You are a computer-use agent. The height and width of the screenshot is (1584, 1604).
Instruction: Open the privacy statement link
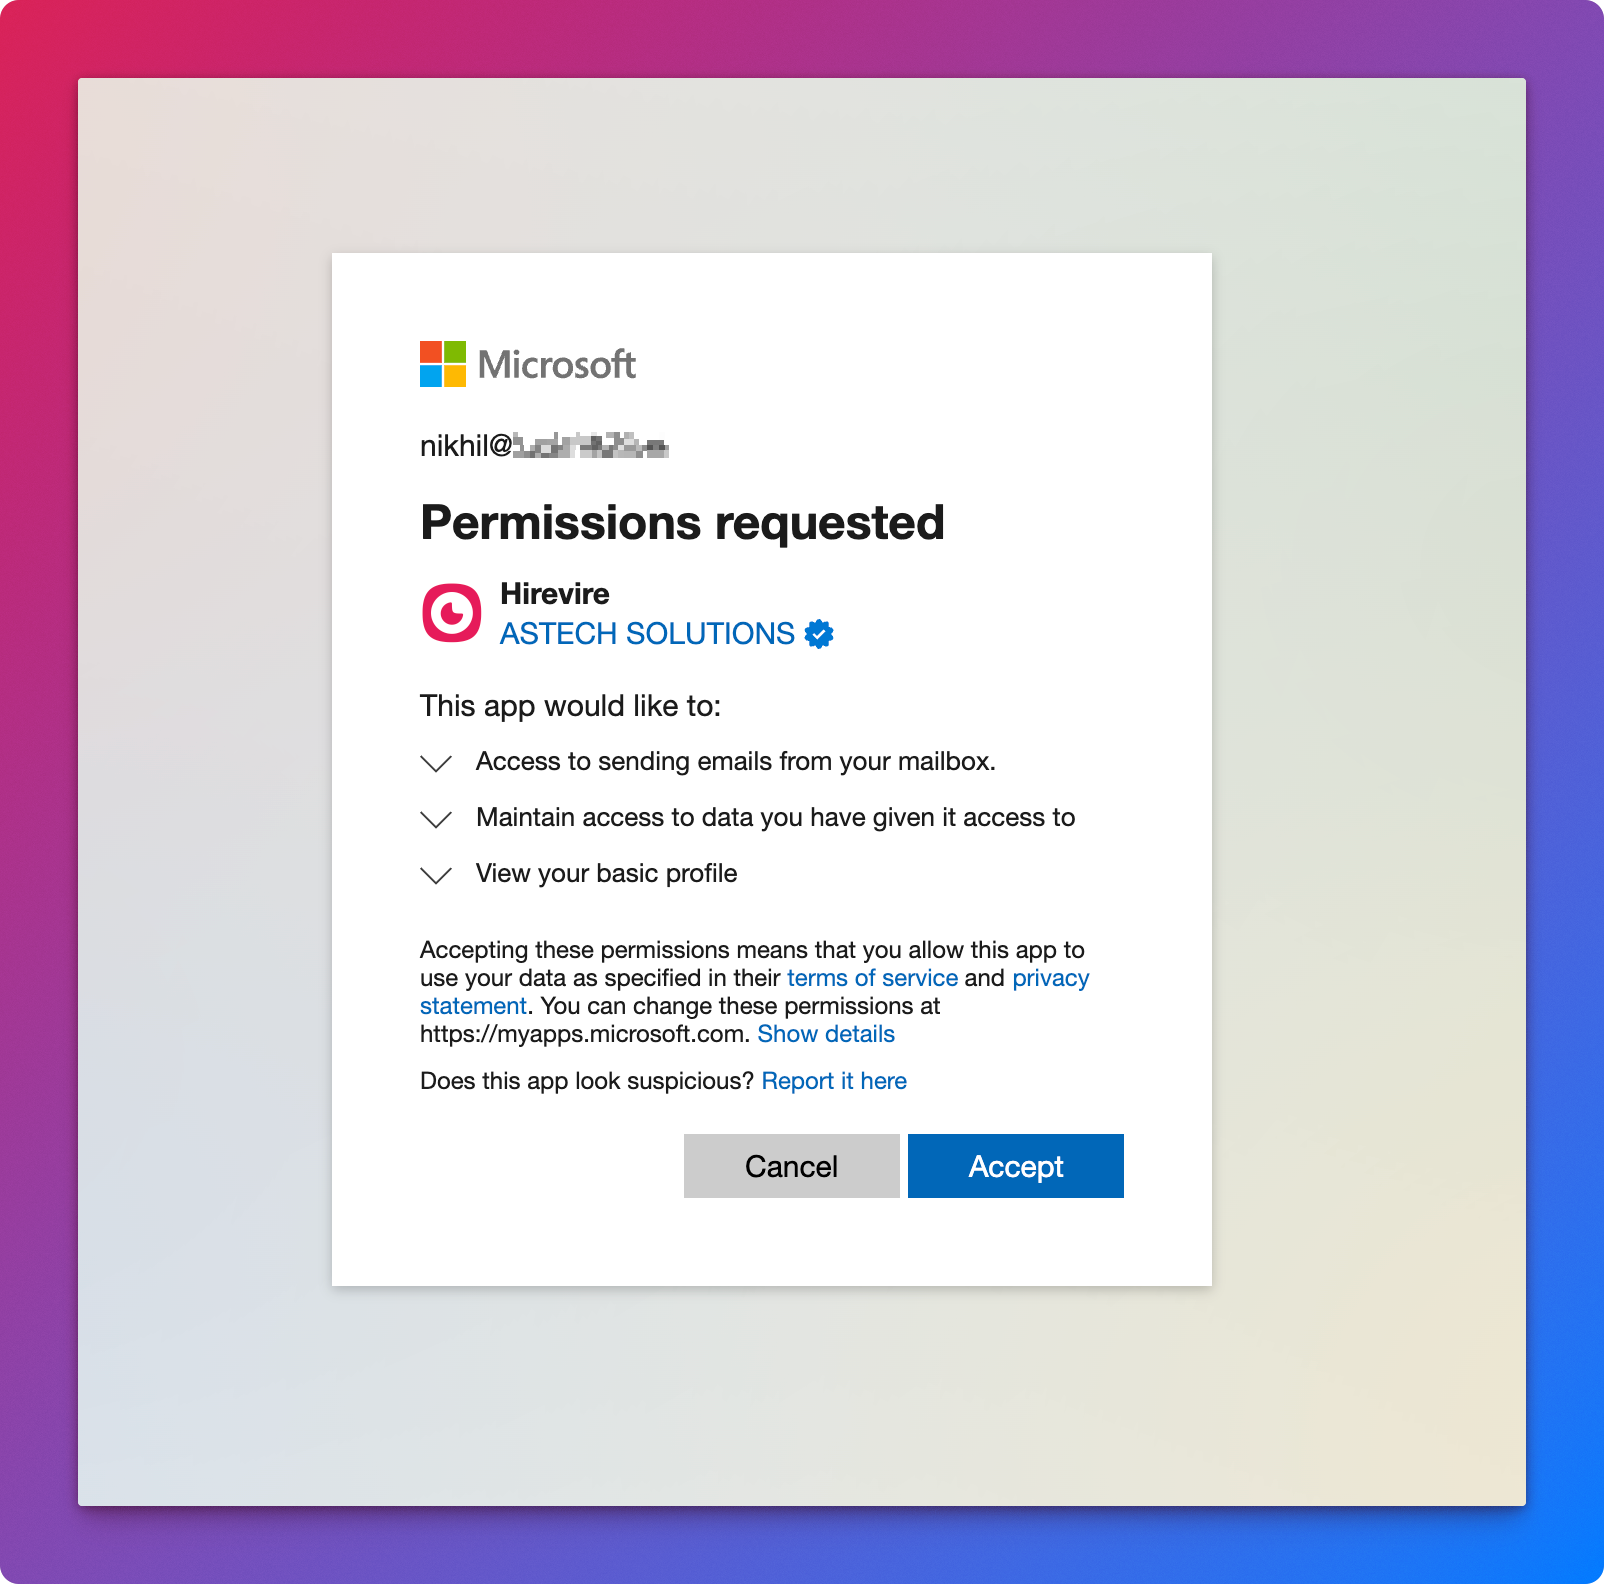1050,978
